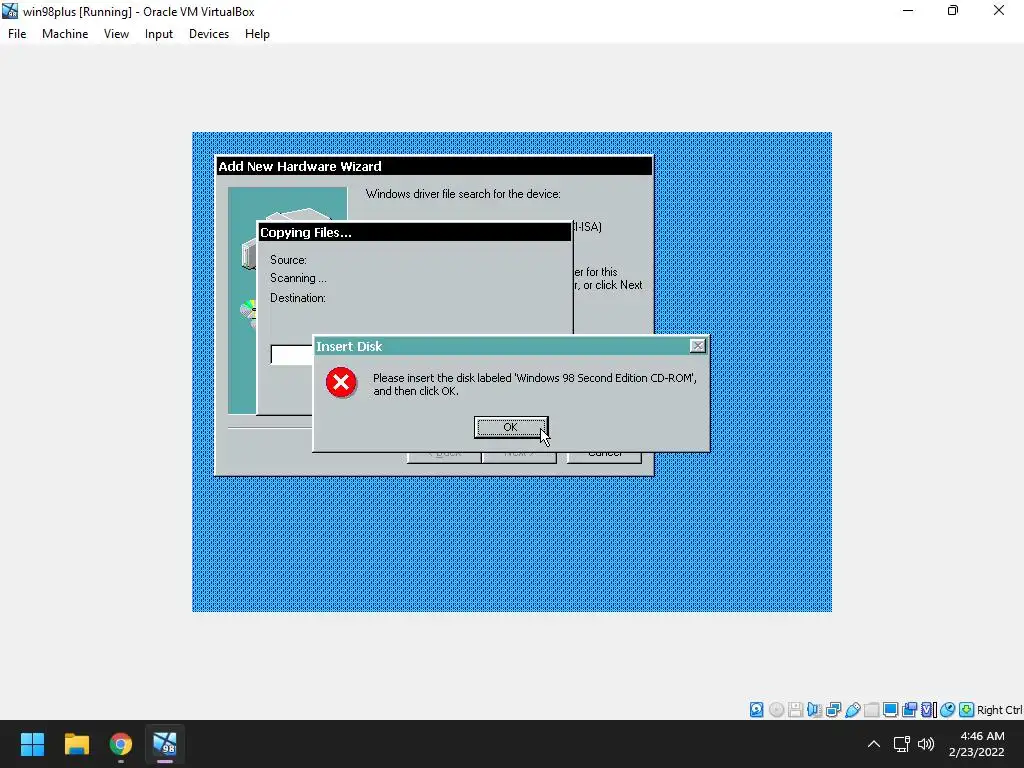The width and height of the screenshot is (1024, 768).
Task: Click the shared folders status icon
Action: [871, 710]
